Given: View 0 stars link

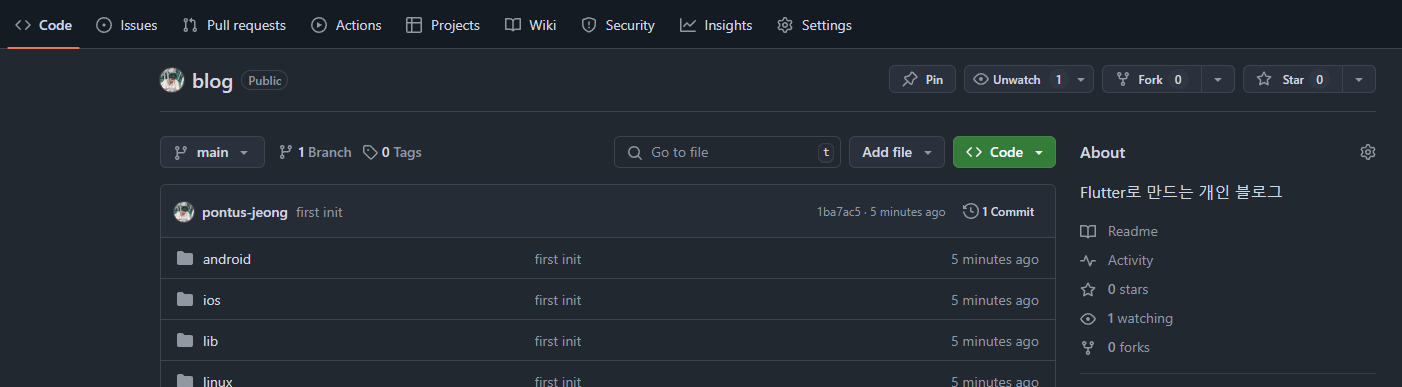Looking at the screenshot, I should point(1128,289).
